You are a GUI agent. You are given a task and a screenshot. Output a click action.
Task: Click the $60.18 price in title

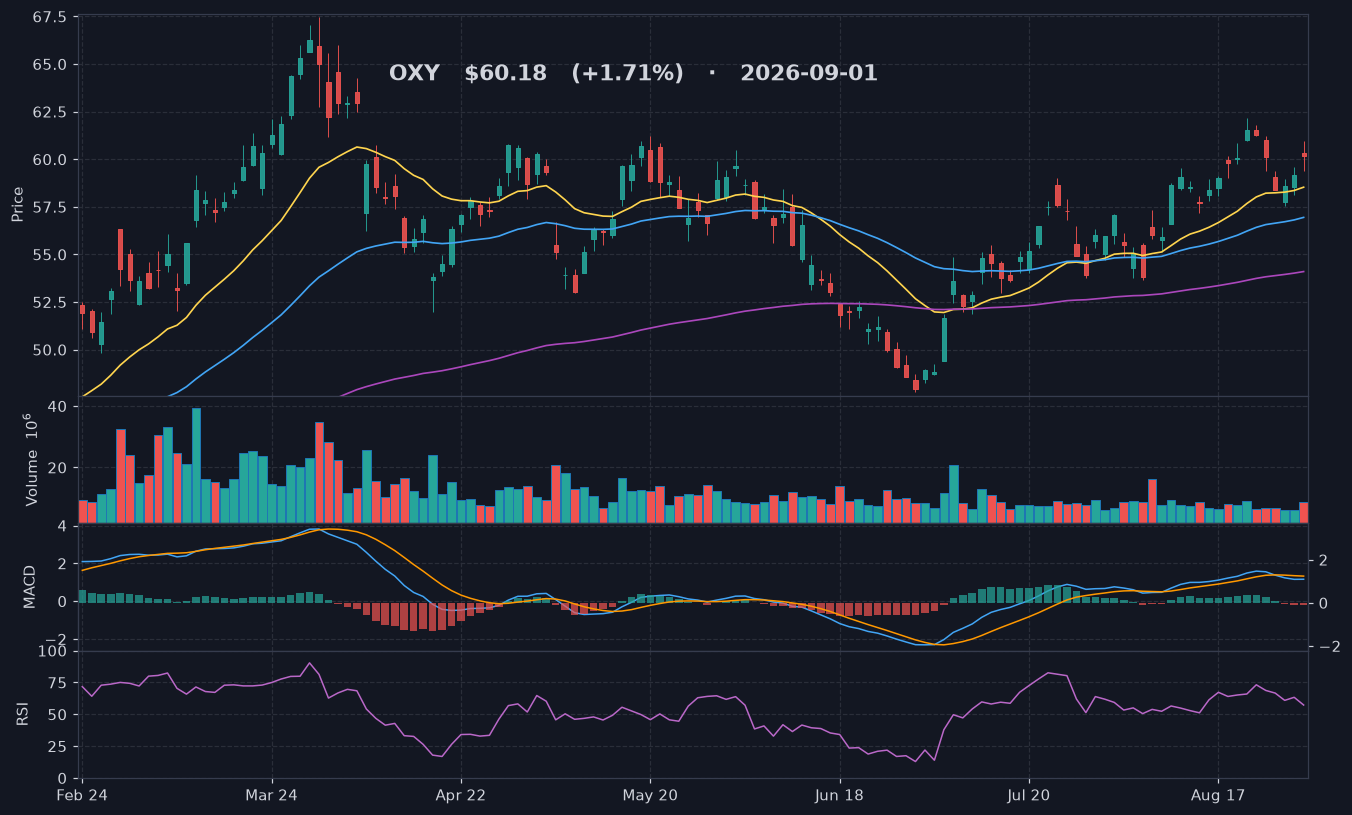(505, 73)
